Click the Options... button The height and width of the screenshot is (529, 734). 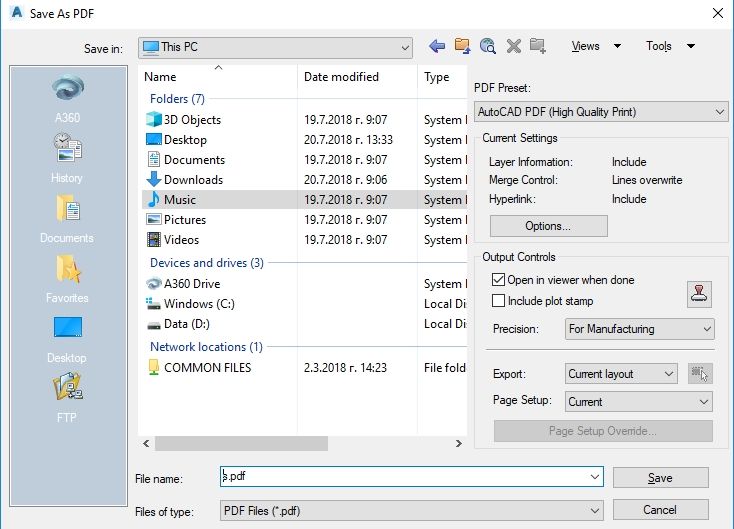(549, 226)
